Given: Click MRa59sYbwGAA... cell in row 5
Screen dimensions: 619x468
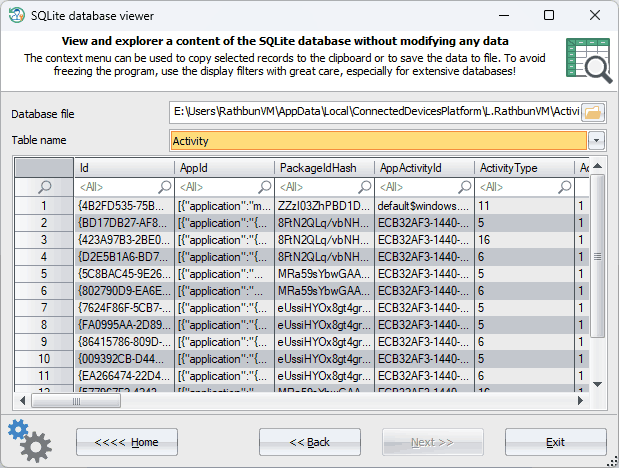Looking at the screenshot, I should [324, 274].
